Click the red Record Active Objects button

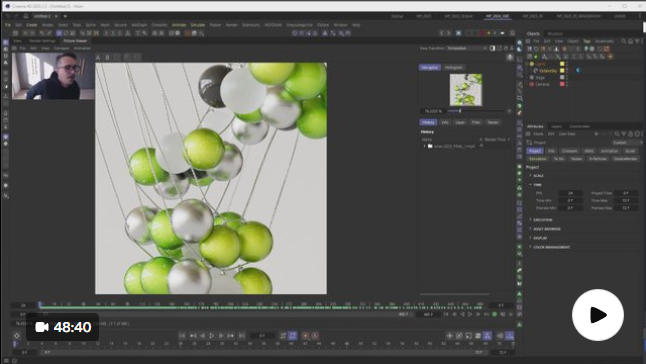click(x=306, y=336)
